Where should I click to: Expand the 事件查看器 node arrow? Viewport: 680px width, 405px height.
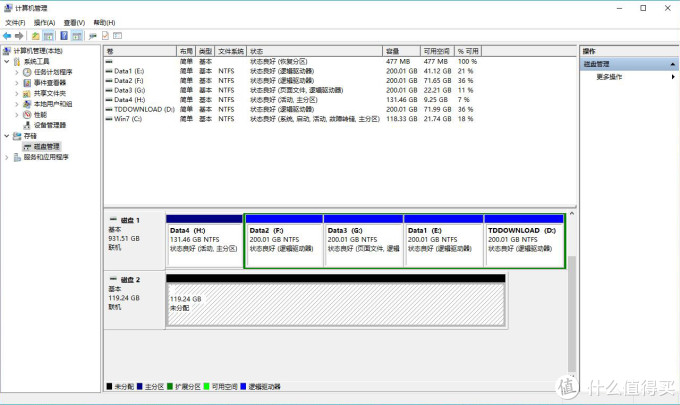[x=17, y=82]
